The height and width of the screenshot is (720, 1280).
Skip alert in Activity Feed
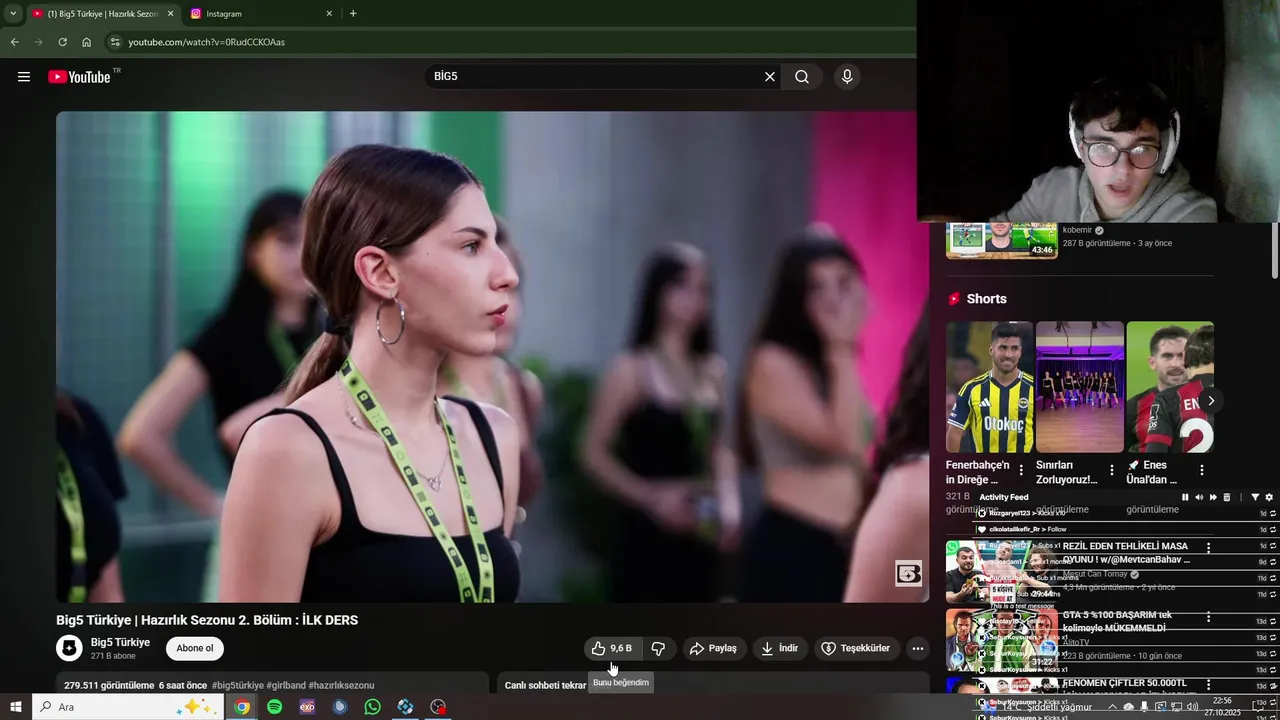pos(1213,497)
